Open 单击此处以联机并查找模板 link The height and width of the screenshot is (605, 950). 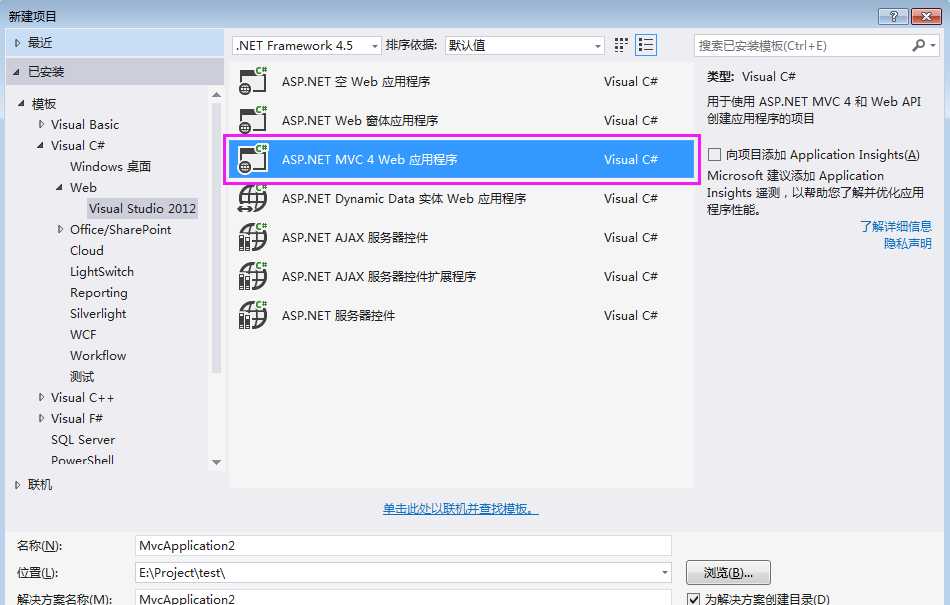460,509
